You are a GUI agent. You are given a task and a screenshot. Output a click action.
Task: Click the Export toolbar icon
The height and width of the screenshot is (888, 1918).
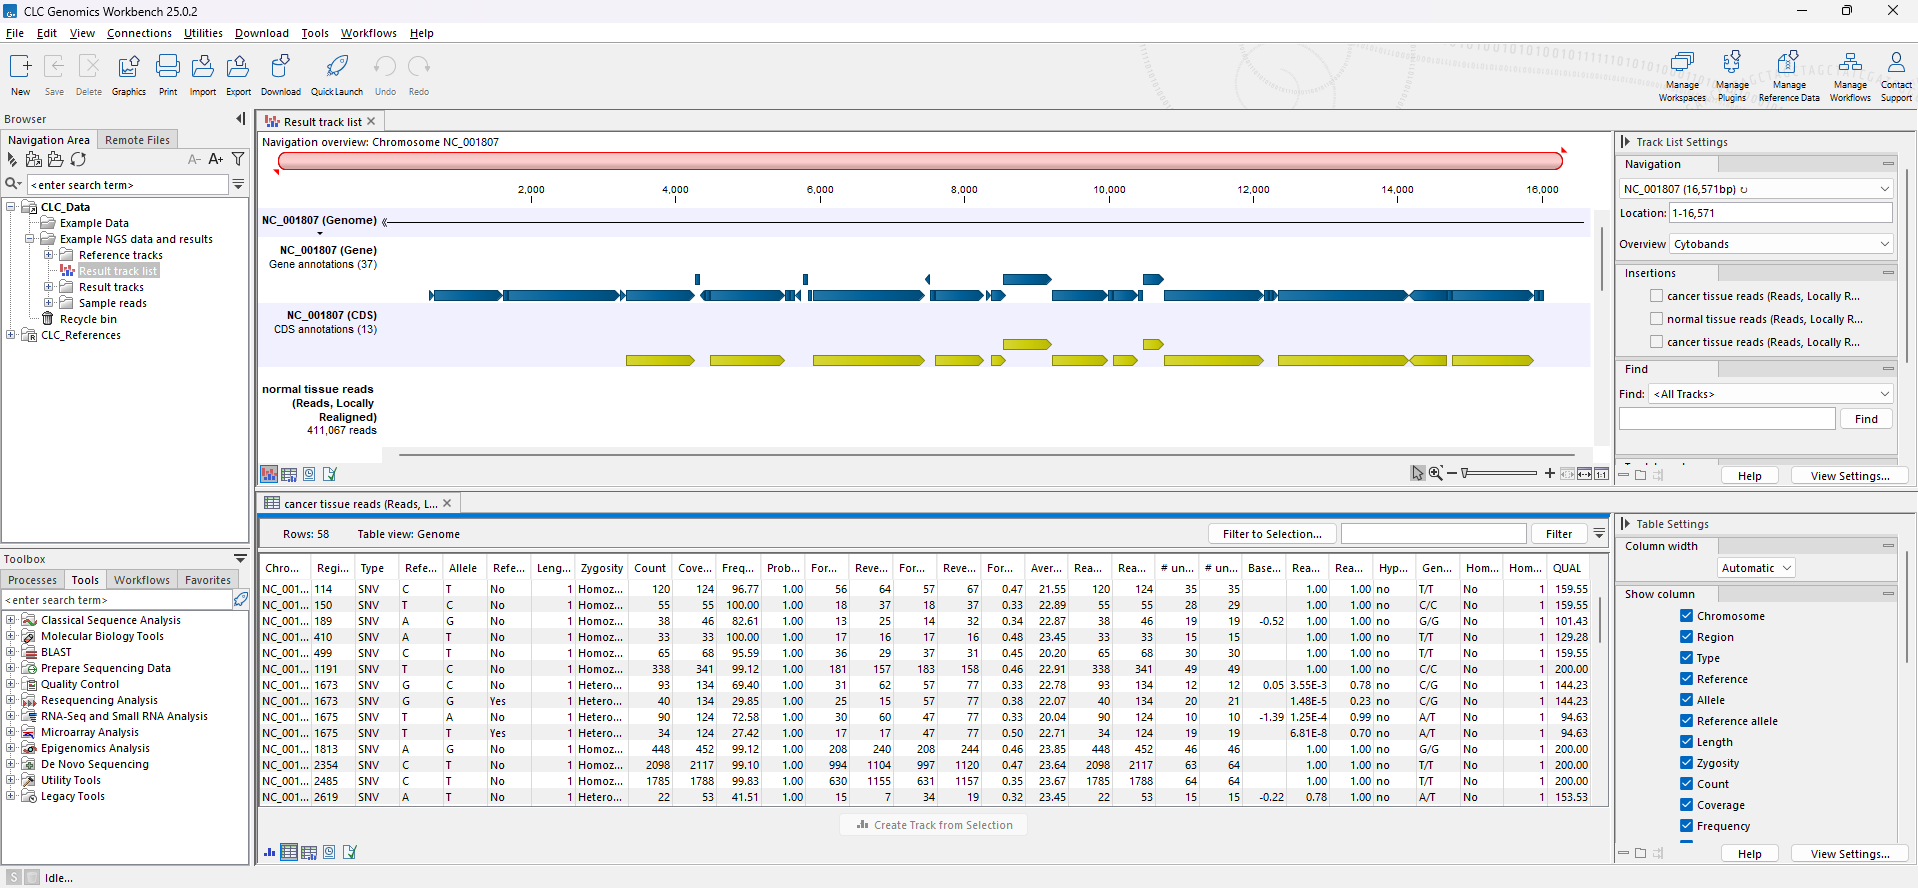tap(238, 68)
